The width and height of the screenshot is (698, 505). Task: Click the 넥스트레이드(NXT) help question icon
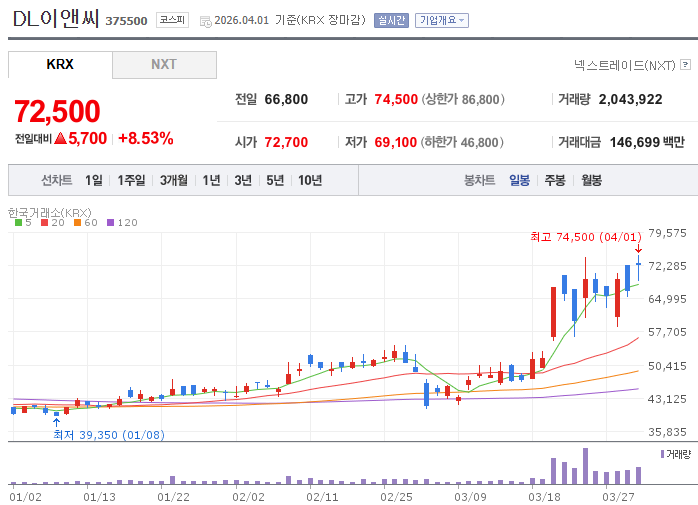686,65
